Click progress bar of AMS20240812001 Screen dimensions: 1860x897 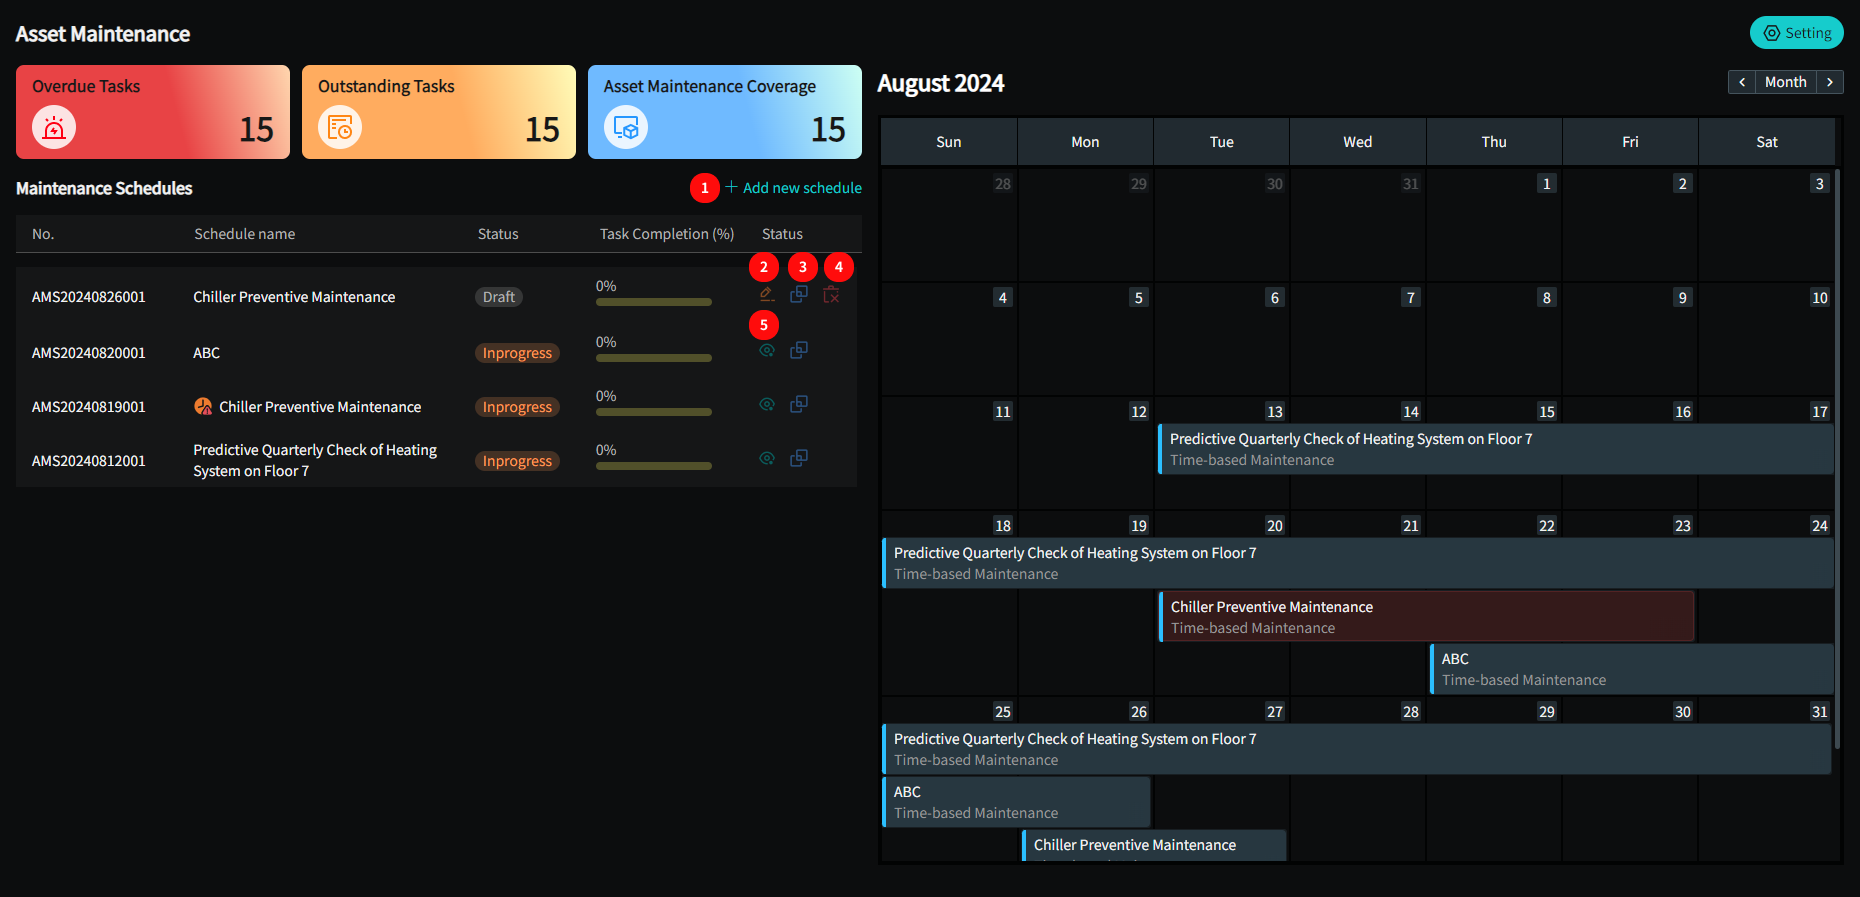coord(654,466)
